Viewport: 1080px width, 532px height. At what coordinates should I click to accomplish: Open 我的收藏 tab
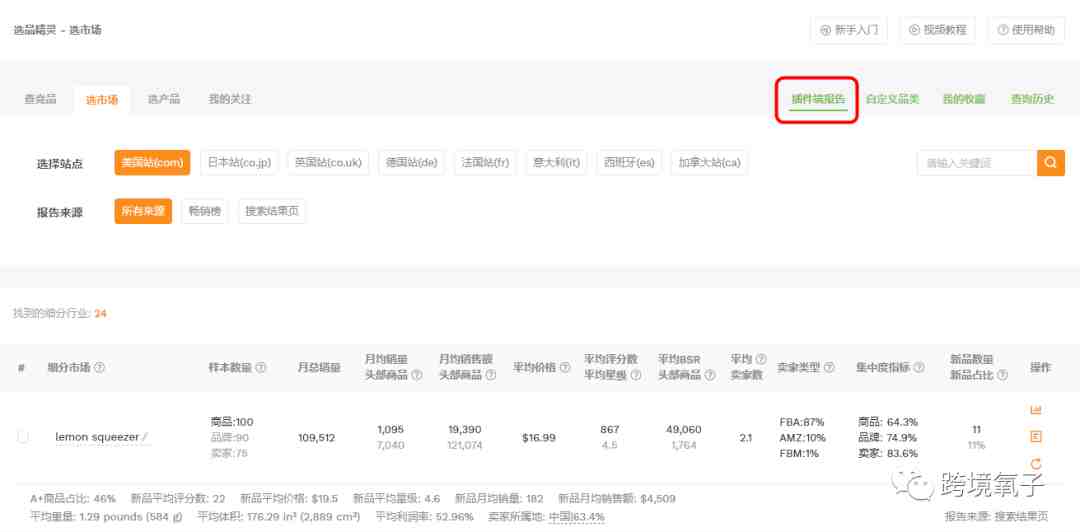pyautogui.click(x=964, y=99)
